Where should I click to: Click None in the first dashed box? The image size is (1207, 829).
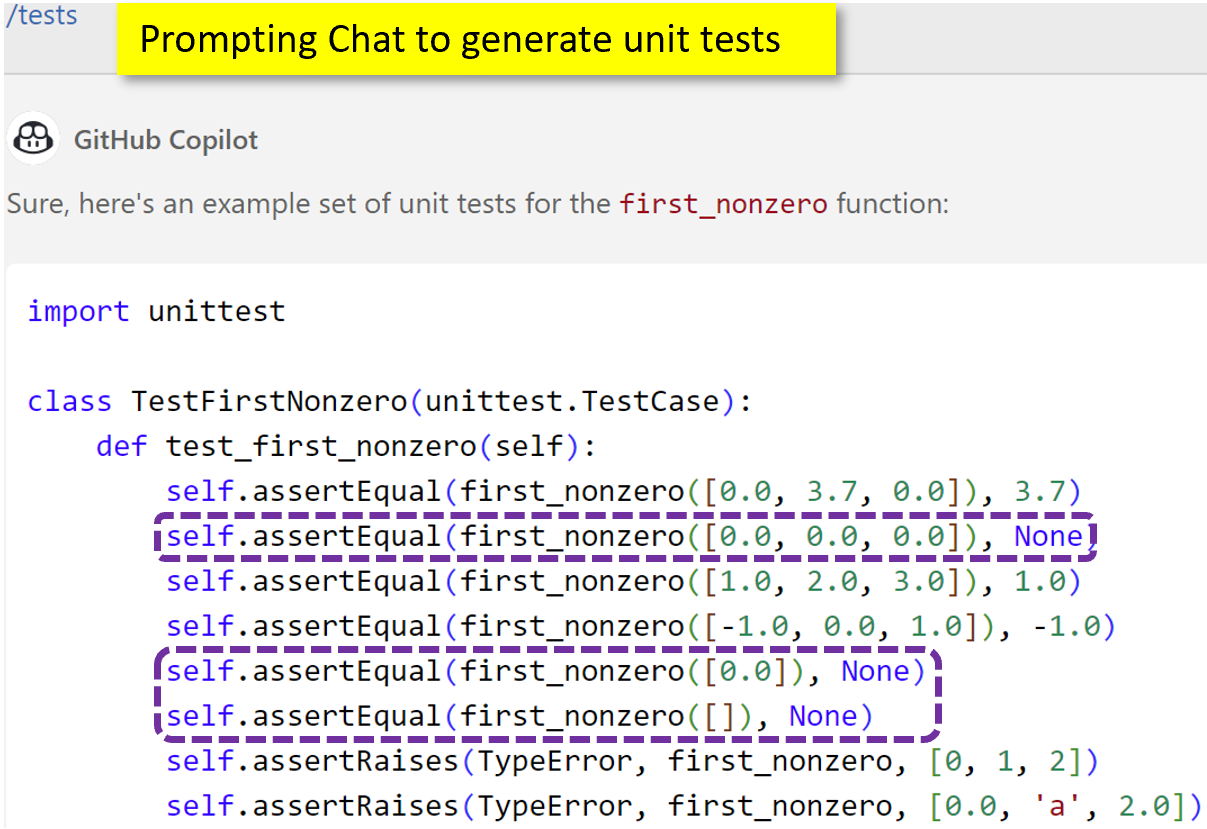click(1048, 537)
